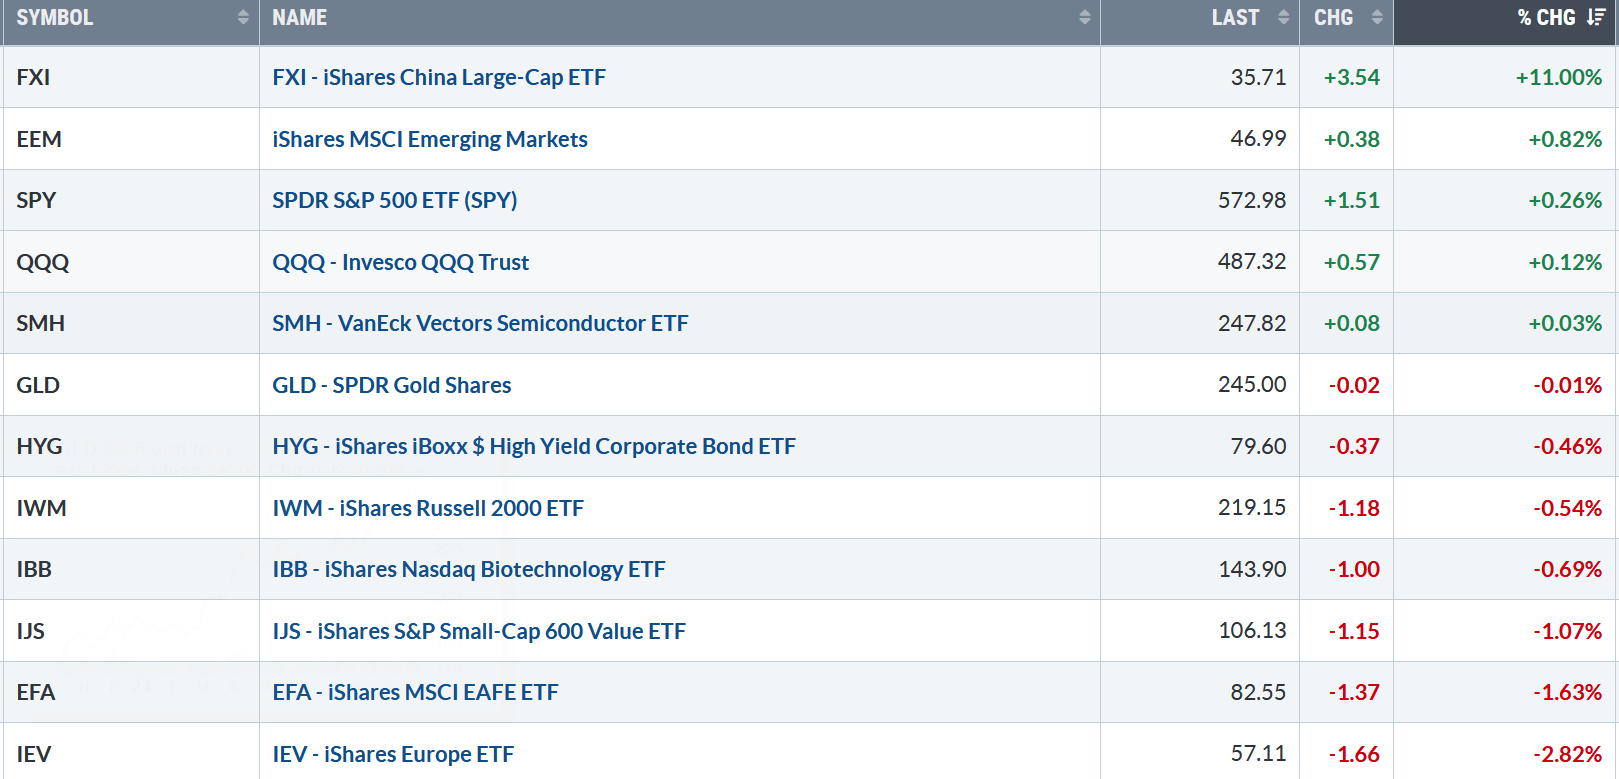Sort table by LAST column arrows
This screenshot has width=1619, height=779.
click(x=1284, y=18)
